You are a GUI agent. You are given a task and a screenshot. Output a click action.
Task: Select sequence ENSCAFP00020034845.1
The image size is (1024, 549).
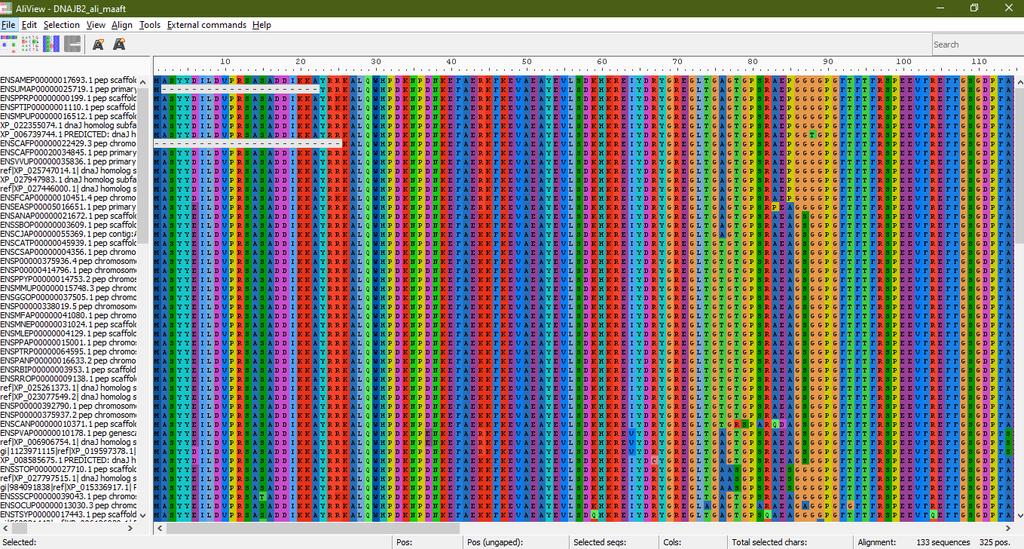click(x=69, y=152)
